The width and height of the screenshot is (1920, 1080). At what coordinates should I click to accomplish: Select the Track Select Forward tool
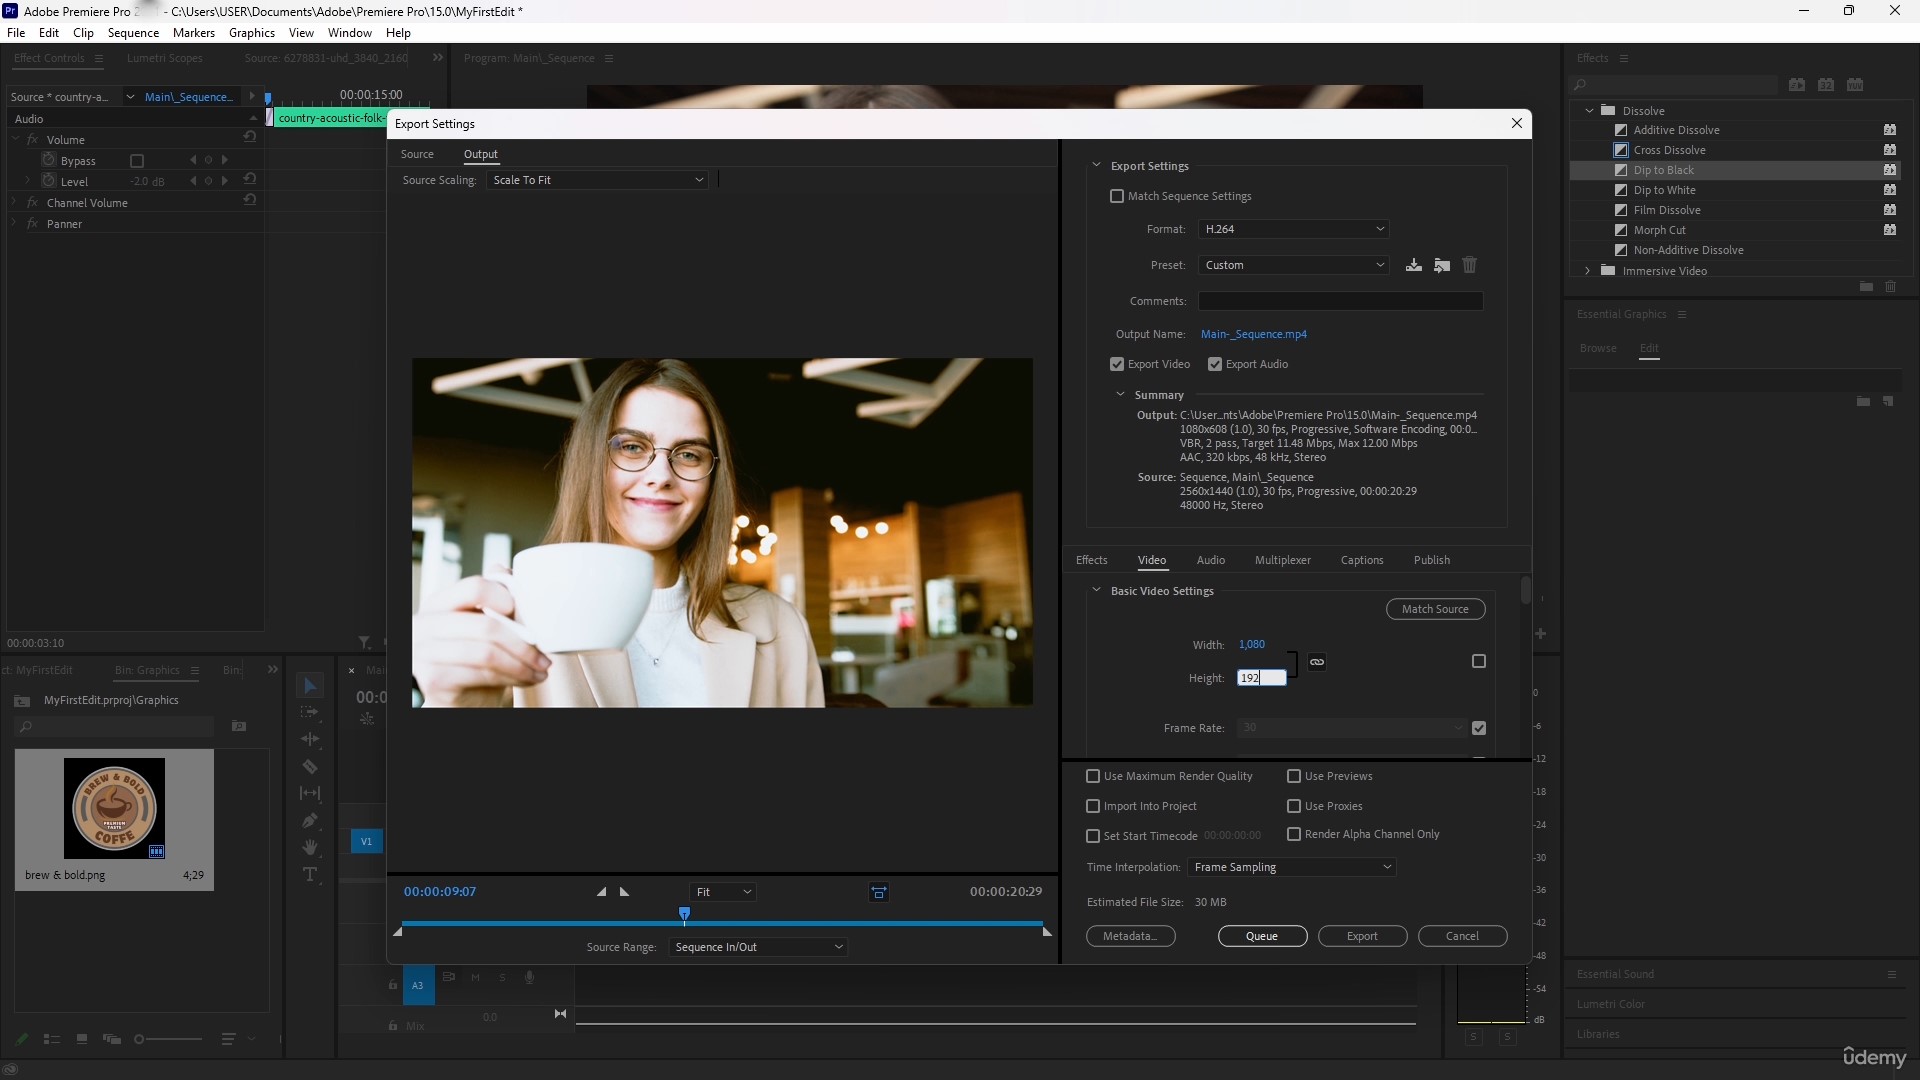click(310, 712)
